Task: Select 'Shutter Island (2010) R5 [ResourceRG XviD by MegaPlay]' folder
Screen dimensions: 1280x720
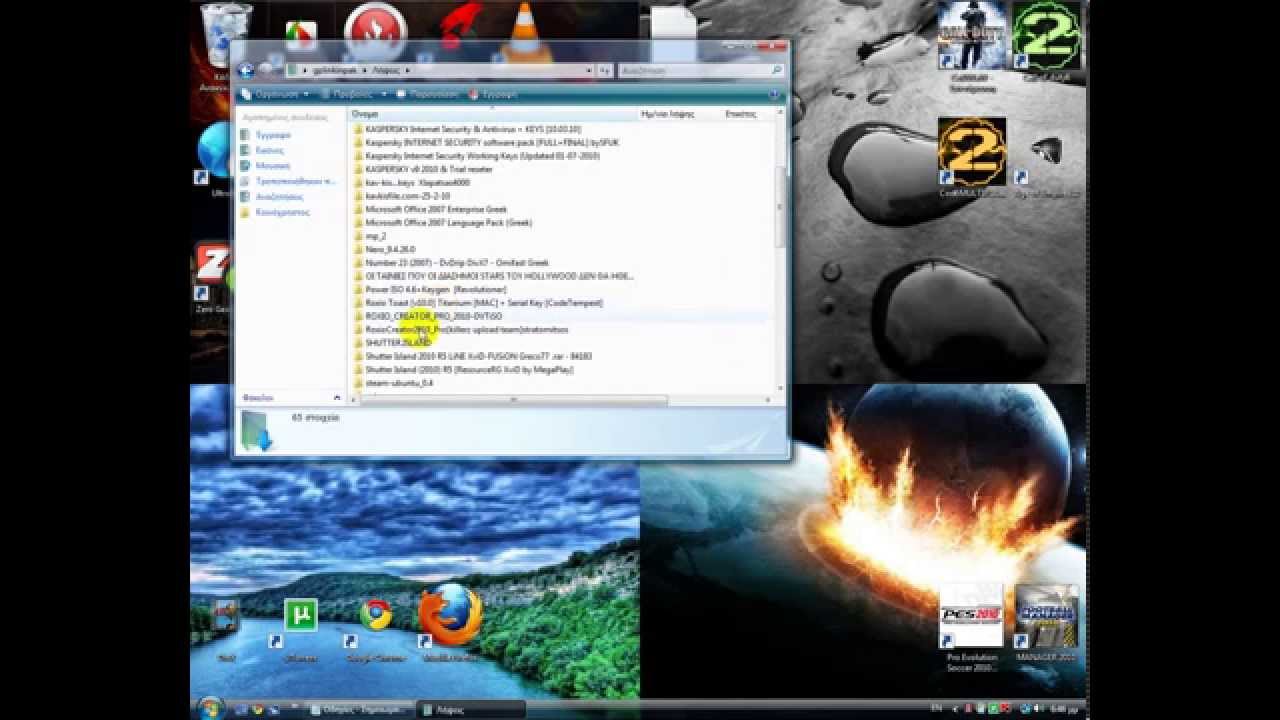Action: coord(469,370)
